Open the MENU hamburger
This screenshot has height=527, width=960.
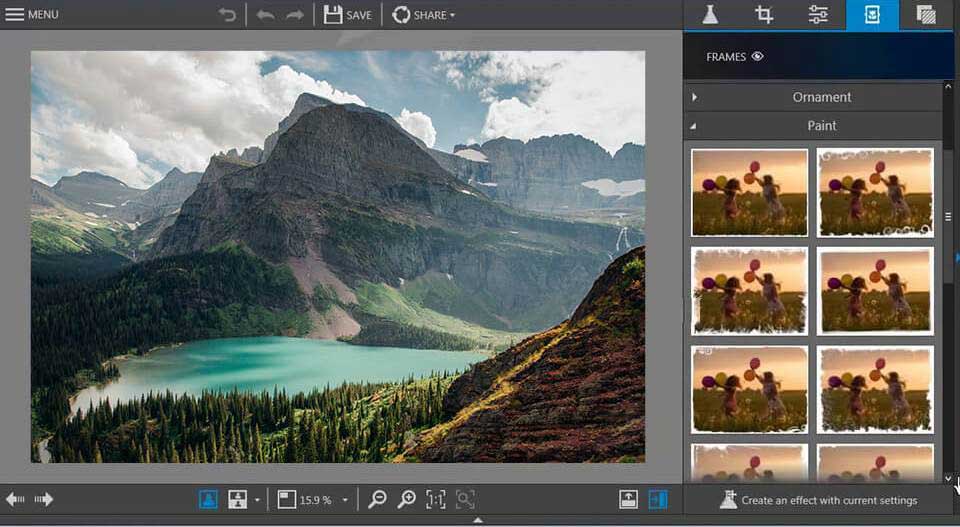click(32, 15)
